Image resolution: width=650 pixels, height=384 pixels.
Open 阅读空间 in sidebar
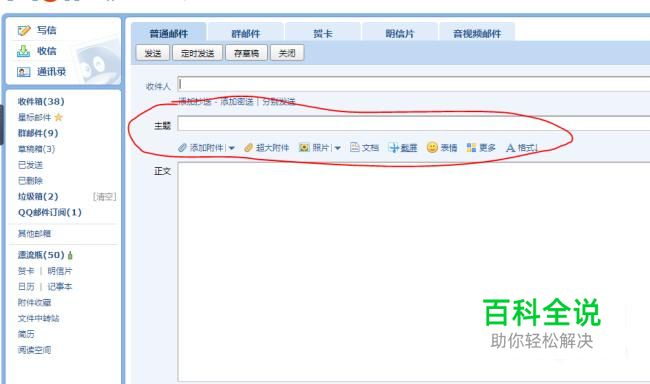[x=34, y=350]
